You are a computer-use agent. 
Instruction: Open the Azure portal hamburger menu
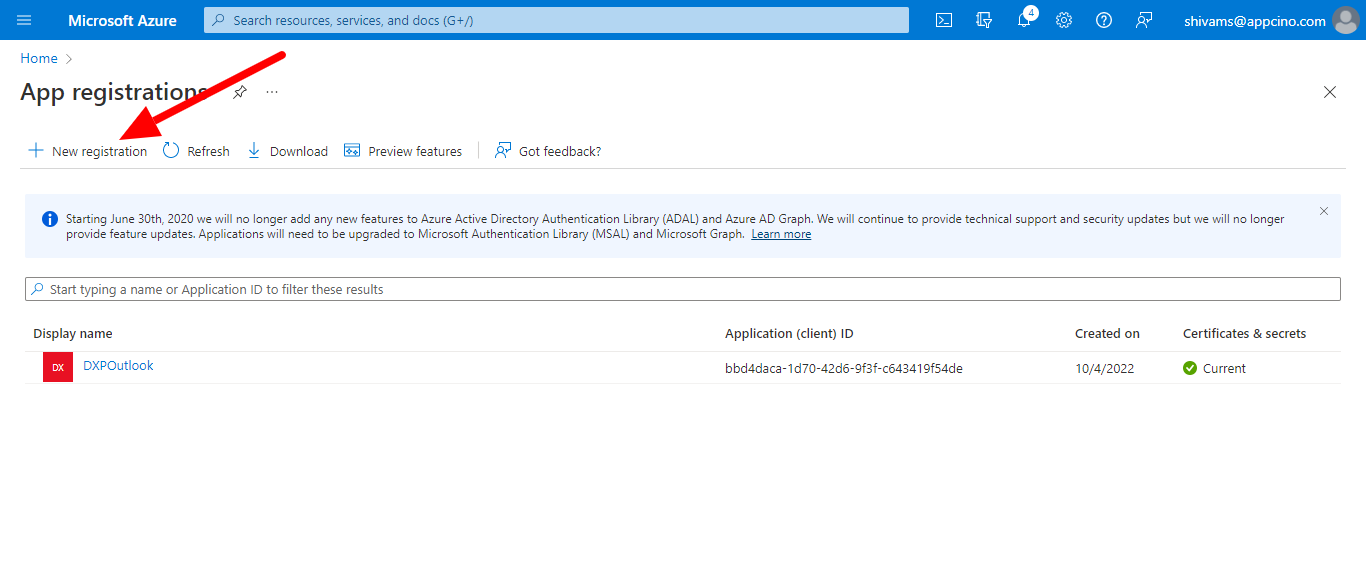(x=25, y=20)
